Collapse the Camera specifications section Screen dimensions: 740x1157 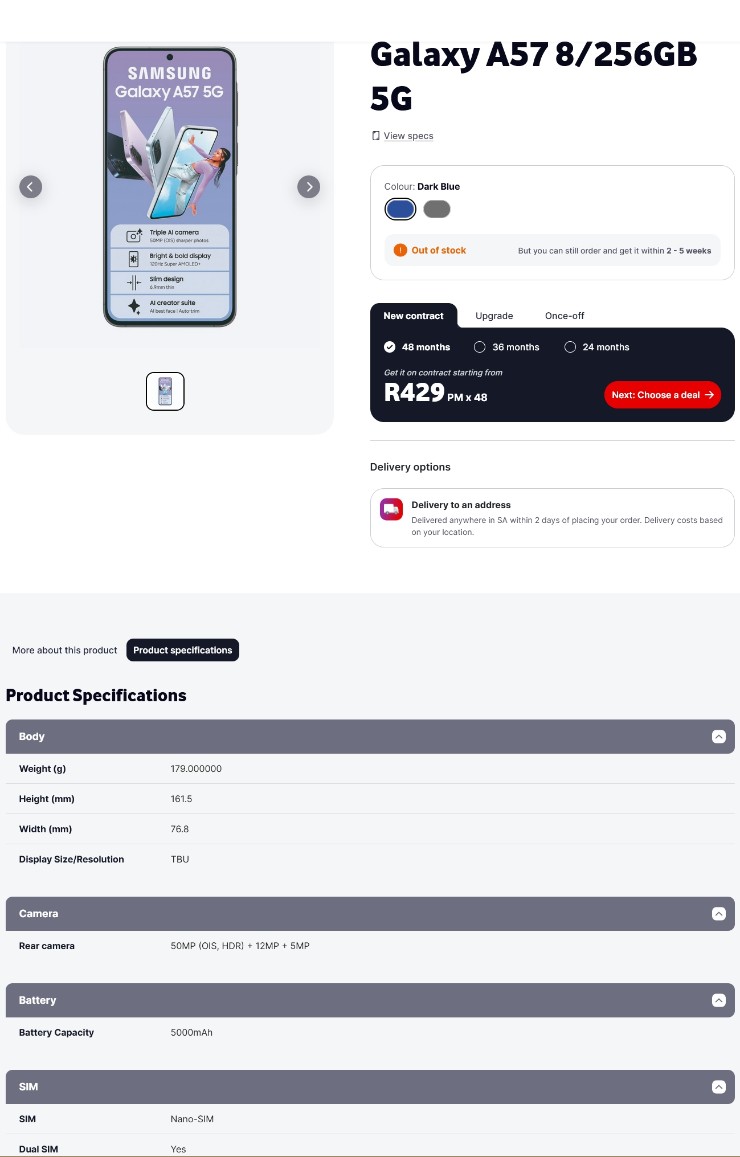tap(719, 913)
